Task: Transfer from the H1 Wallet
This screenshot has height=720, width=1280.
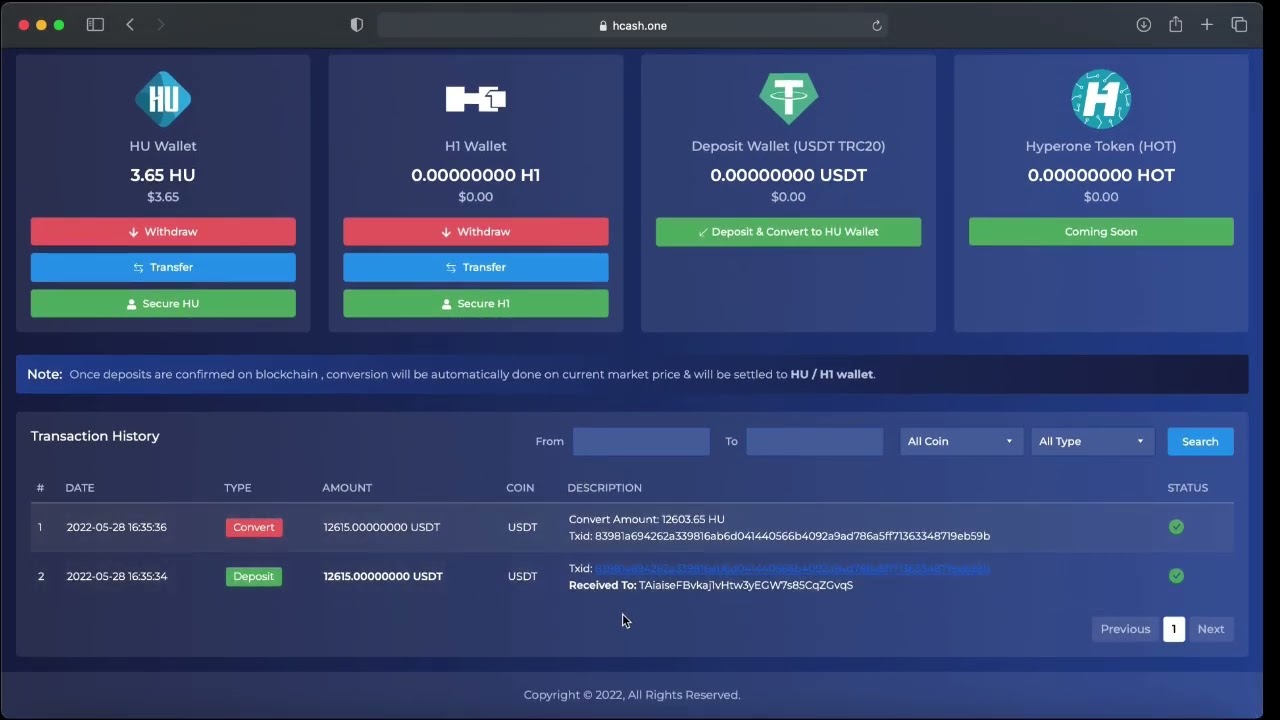Action: [x=476, y=267]
